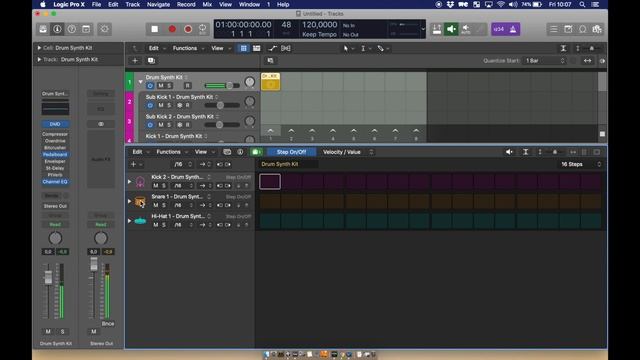Toggle power on Drum Synth Kit track
Image resolution: width=640 pixels, height=360 pixels.
pos(150,86)
